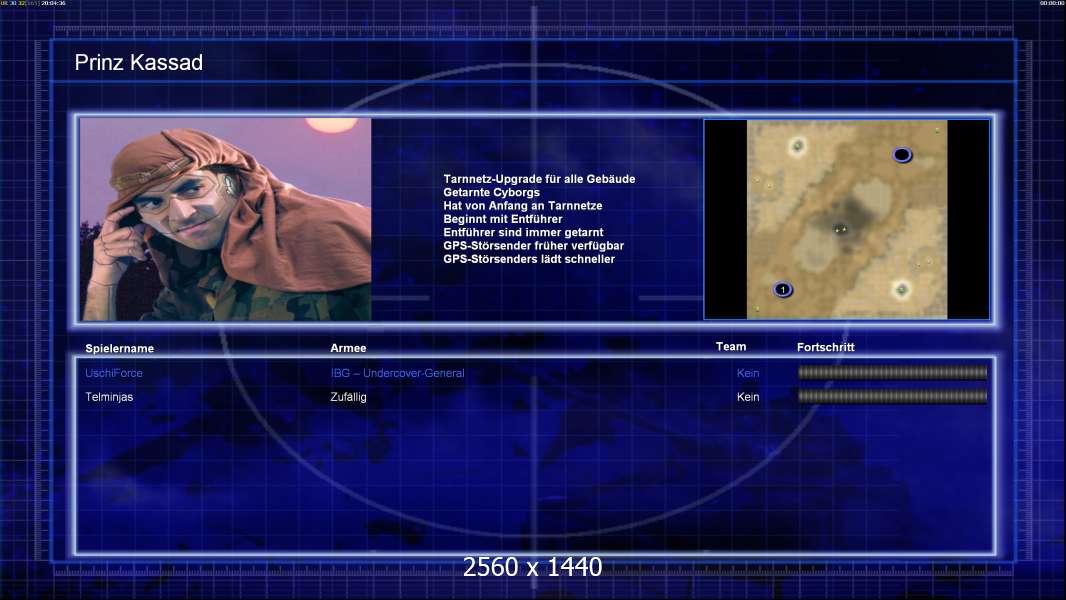Click the 'Getarnte Cyborgs' ability line
This screenshot has width=1066, height=600.
tap(491, 192)
